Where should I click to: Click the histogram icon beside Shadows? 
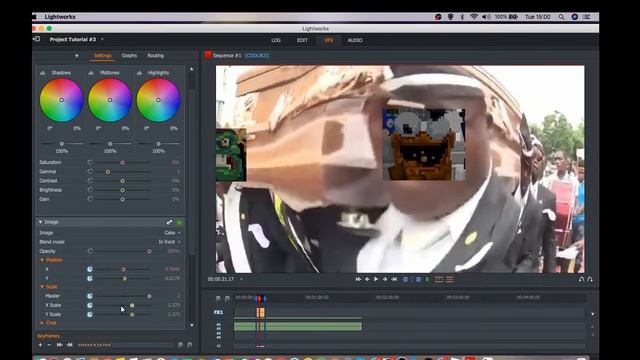click(x=43, y=73)
